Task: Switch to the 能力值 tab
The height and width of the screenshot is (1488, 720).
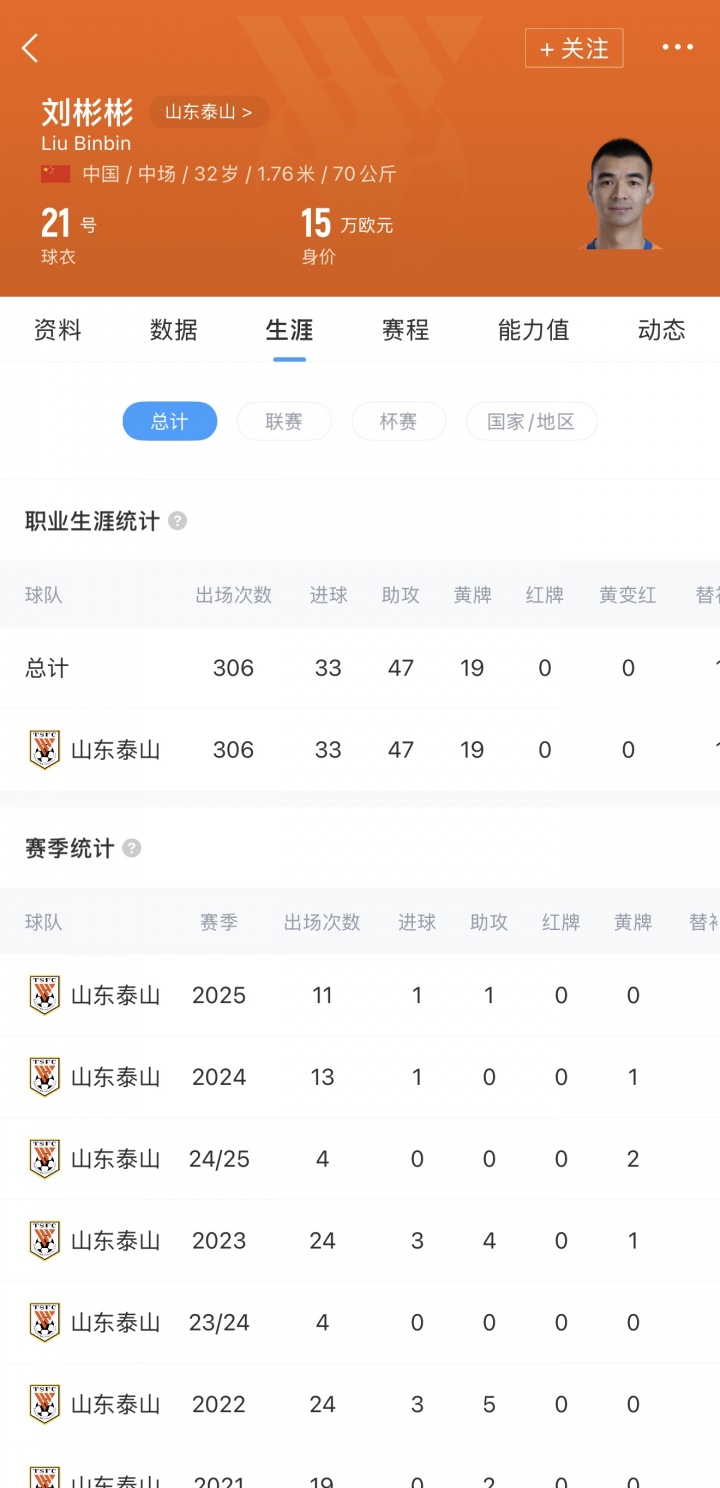Action: click(533, 331)
